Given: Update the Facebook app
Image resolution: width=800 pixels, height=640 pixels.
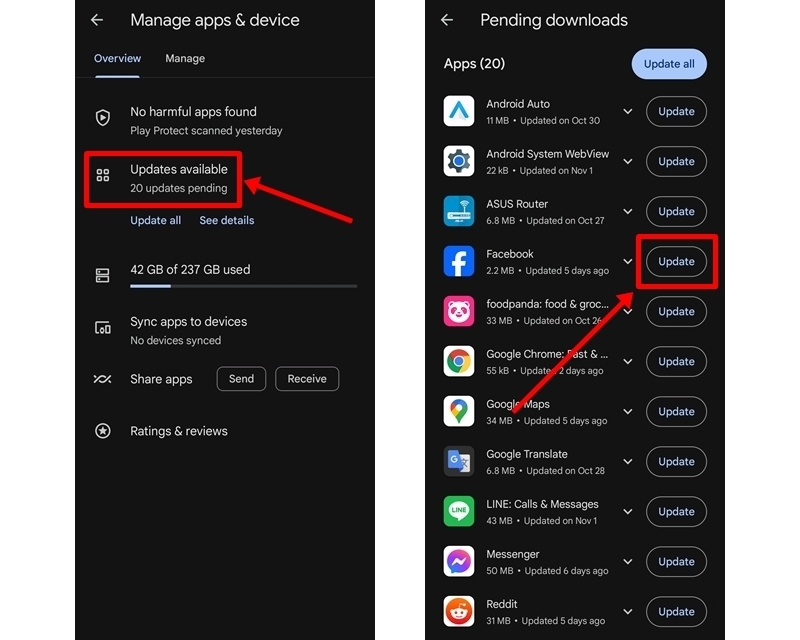Looking at the screenshot, I should click(x=677, y=261).
